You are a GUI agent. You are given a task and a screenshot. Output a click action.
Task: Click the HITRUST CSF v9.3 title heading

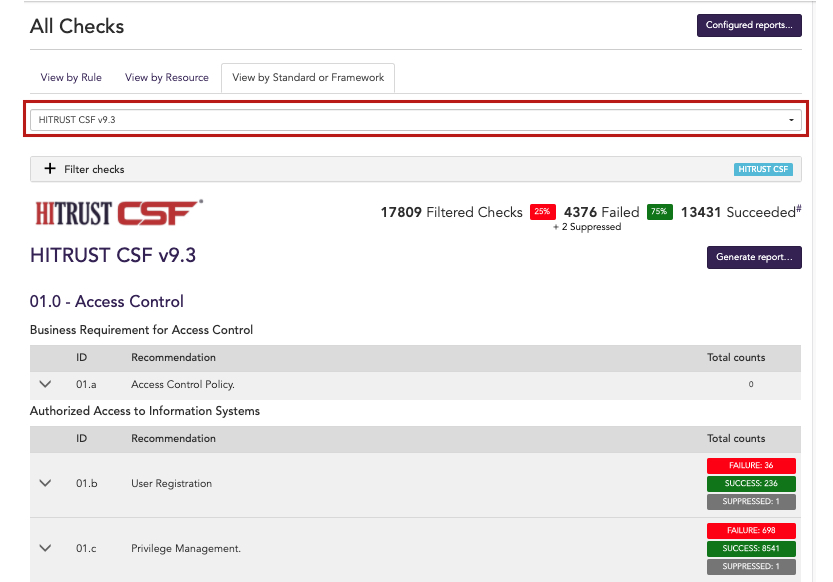pyautogui.click(x=113, y=255)
